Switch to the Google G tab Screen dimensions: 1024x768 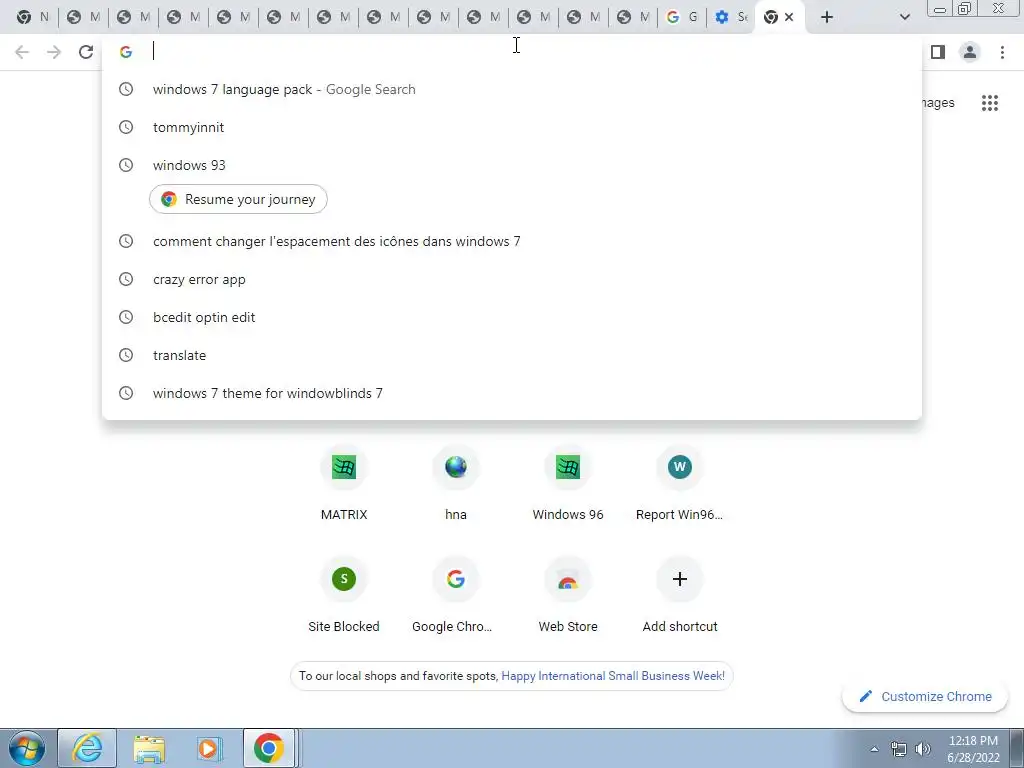[682, 17]
